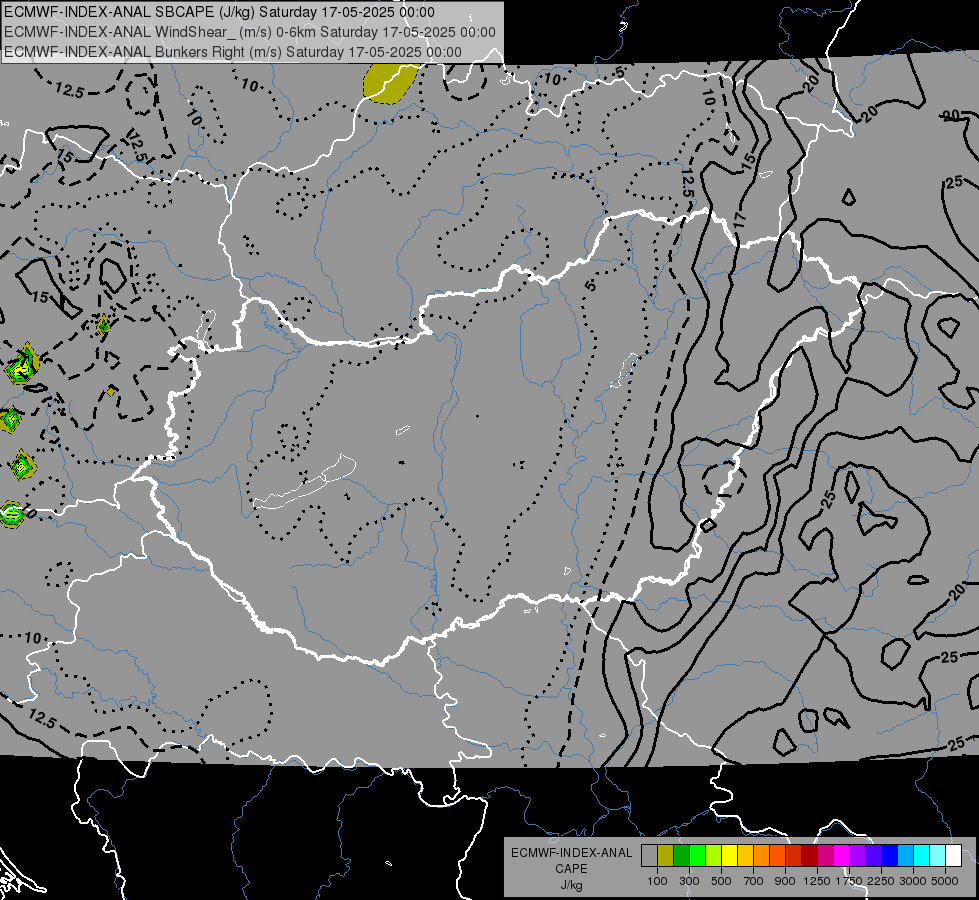Click the 1250 legend scale label
The image size is (979, 900).
point(817,881)
